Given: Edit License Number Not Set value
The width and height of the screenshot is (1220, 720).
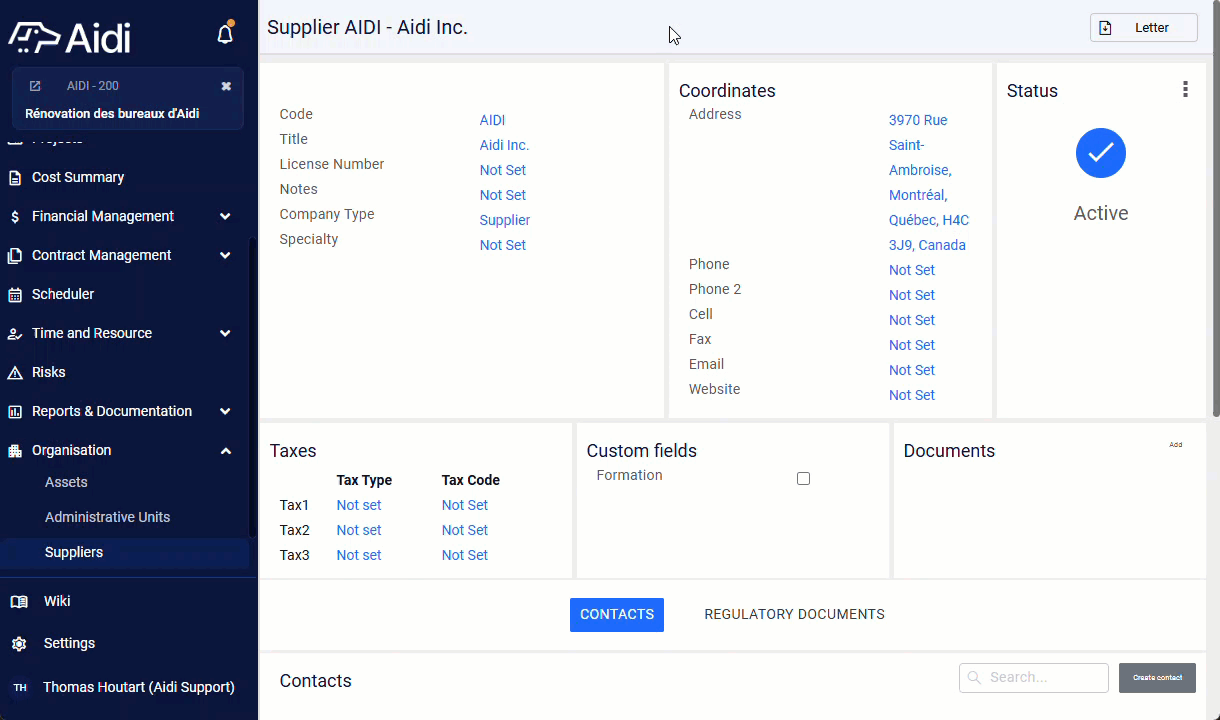Looking at the screenshot, I should (502, 170).
